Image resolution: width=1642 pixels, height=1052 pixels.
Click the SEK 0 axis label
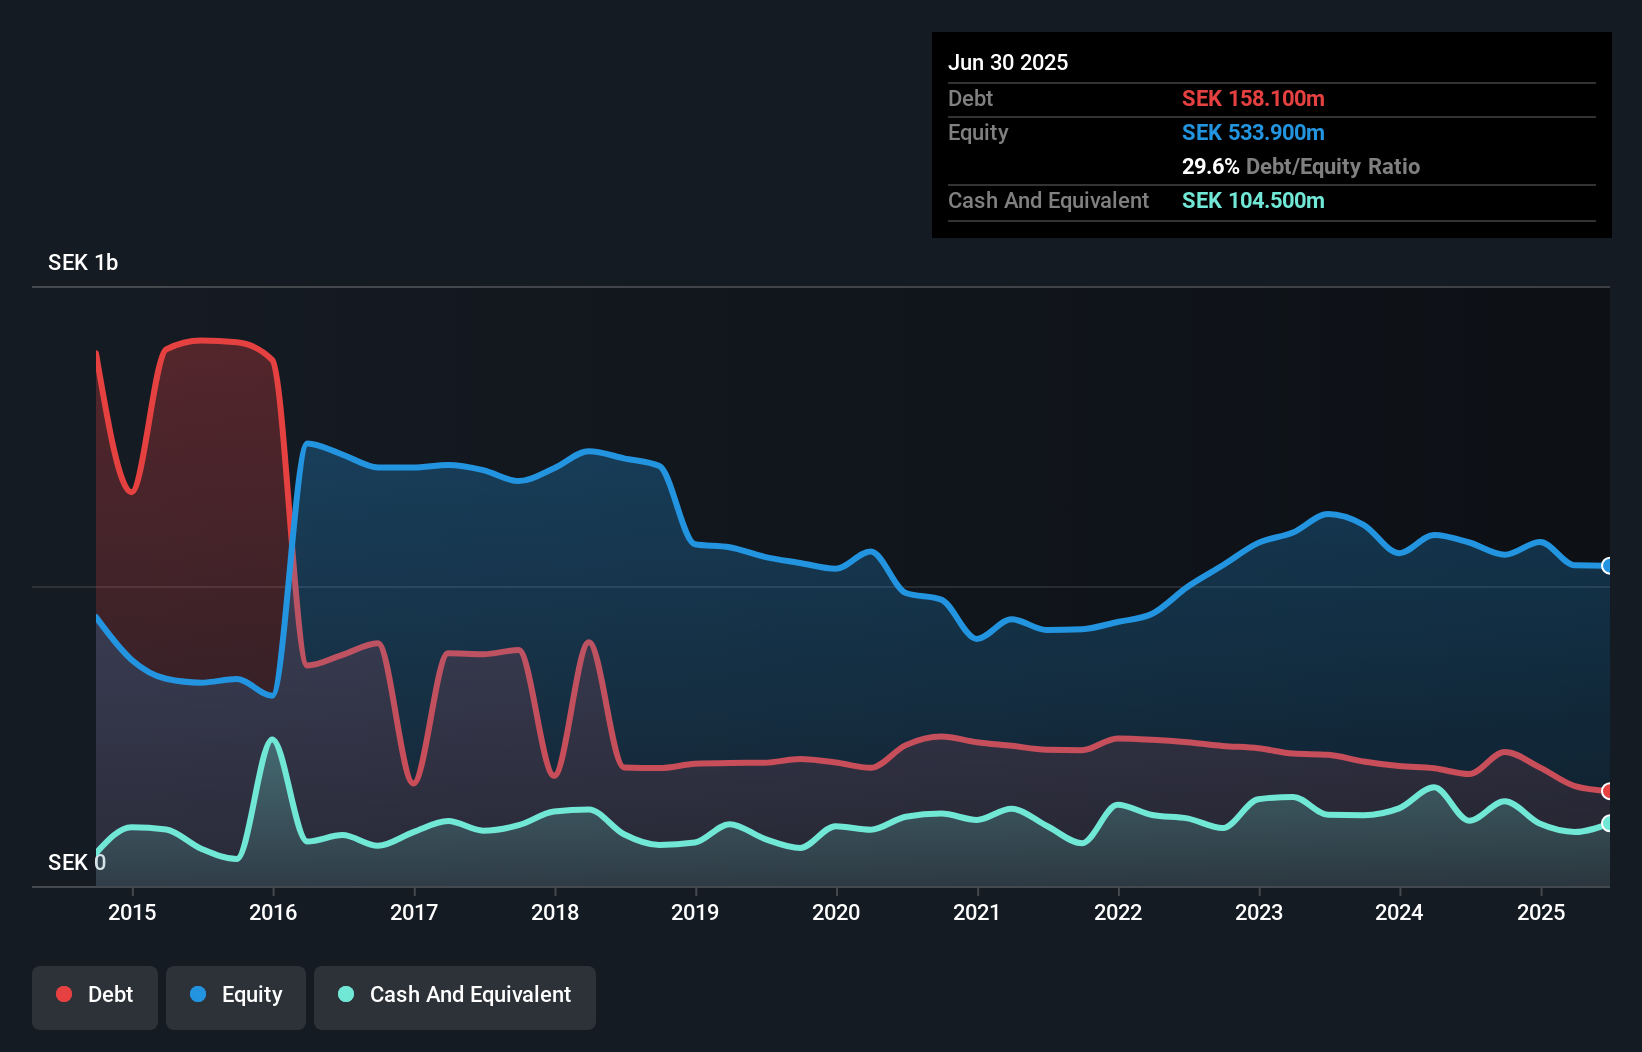pos(77,862)
